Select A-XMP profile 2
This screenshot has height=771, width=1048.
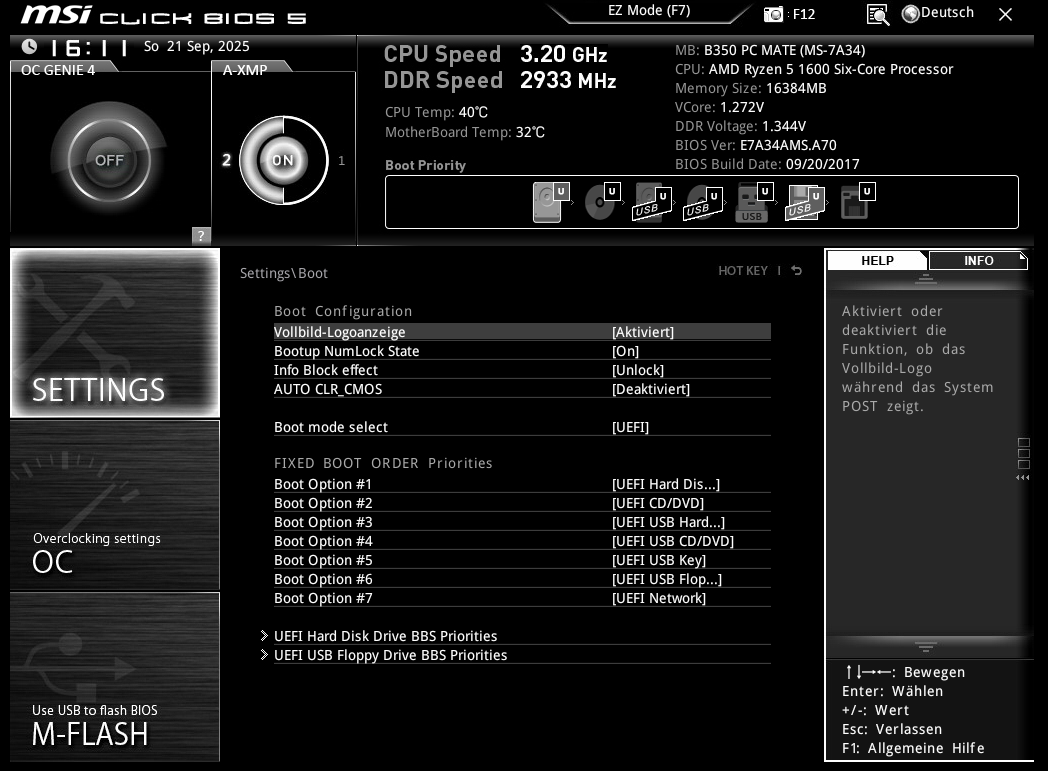pyautogui.click(x=227, y=160)
